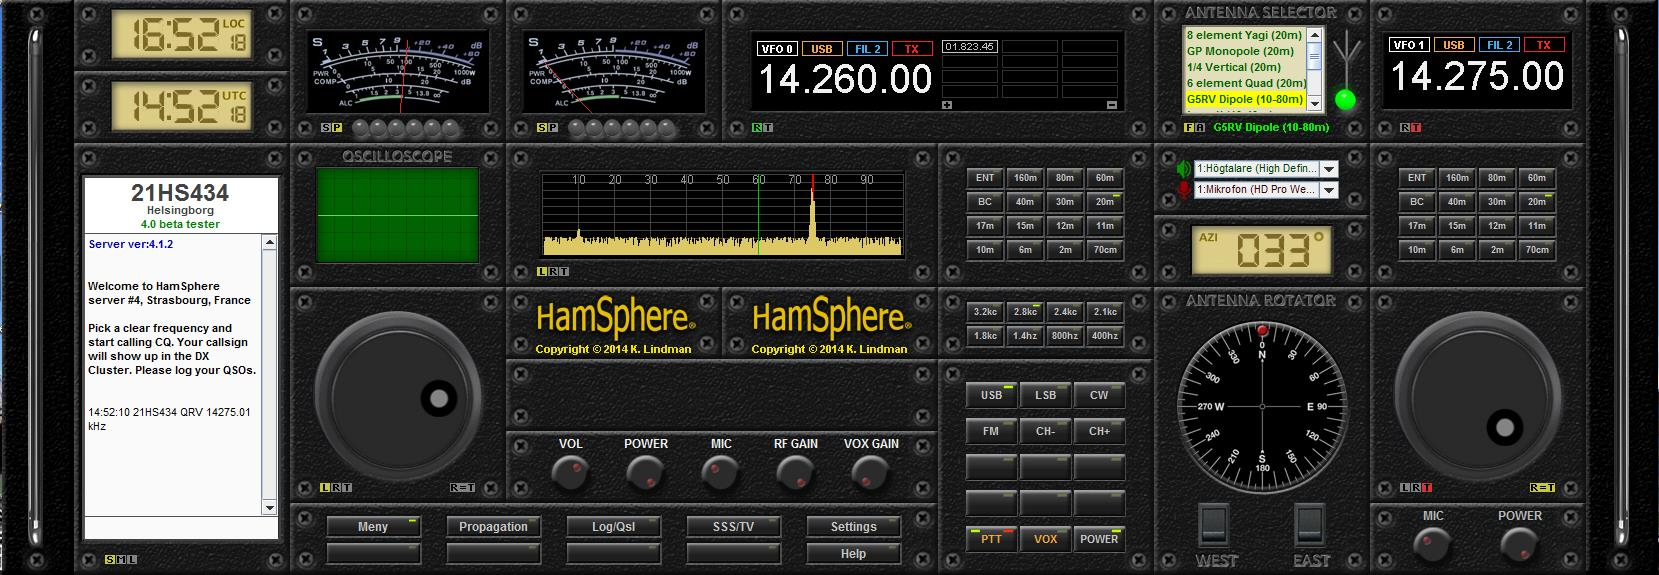This screenshot has height=575, width=1659.
Task: Click the chat message input field
Action: coord(181,528)
